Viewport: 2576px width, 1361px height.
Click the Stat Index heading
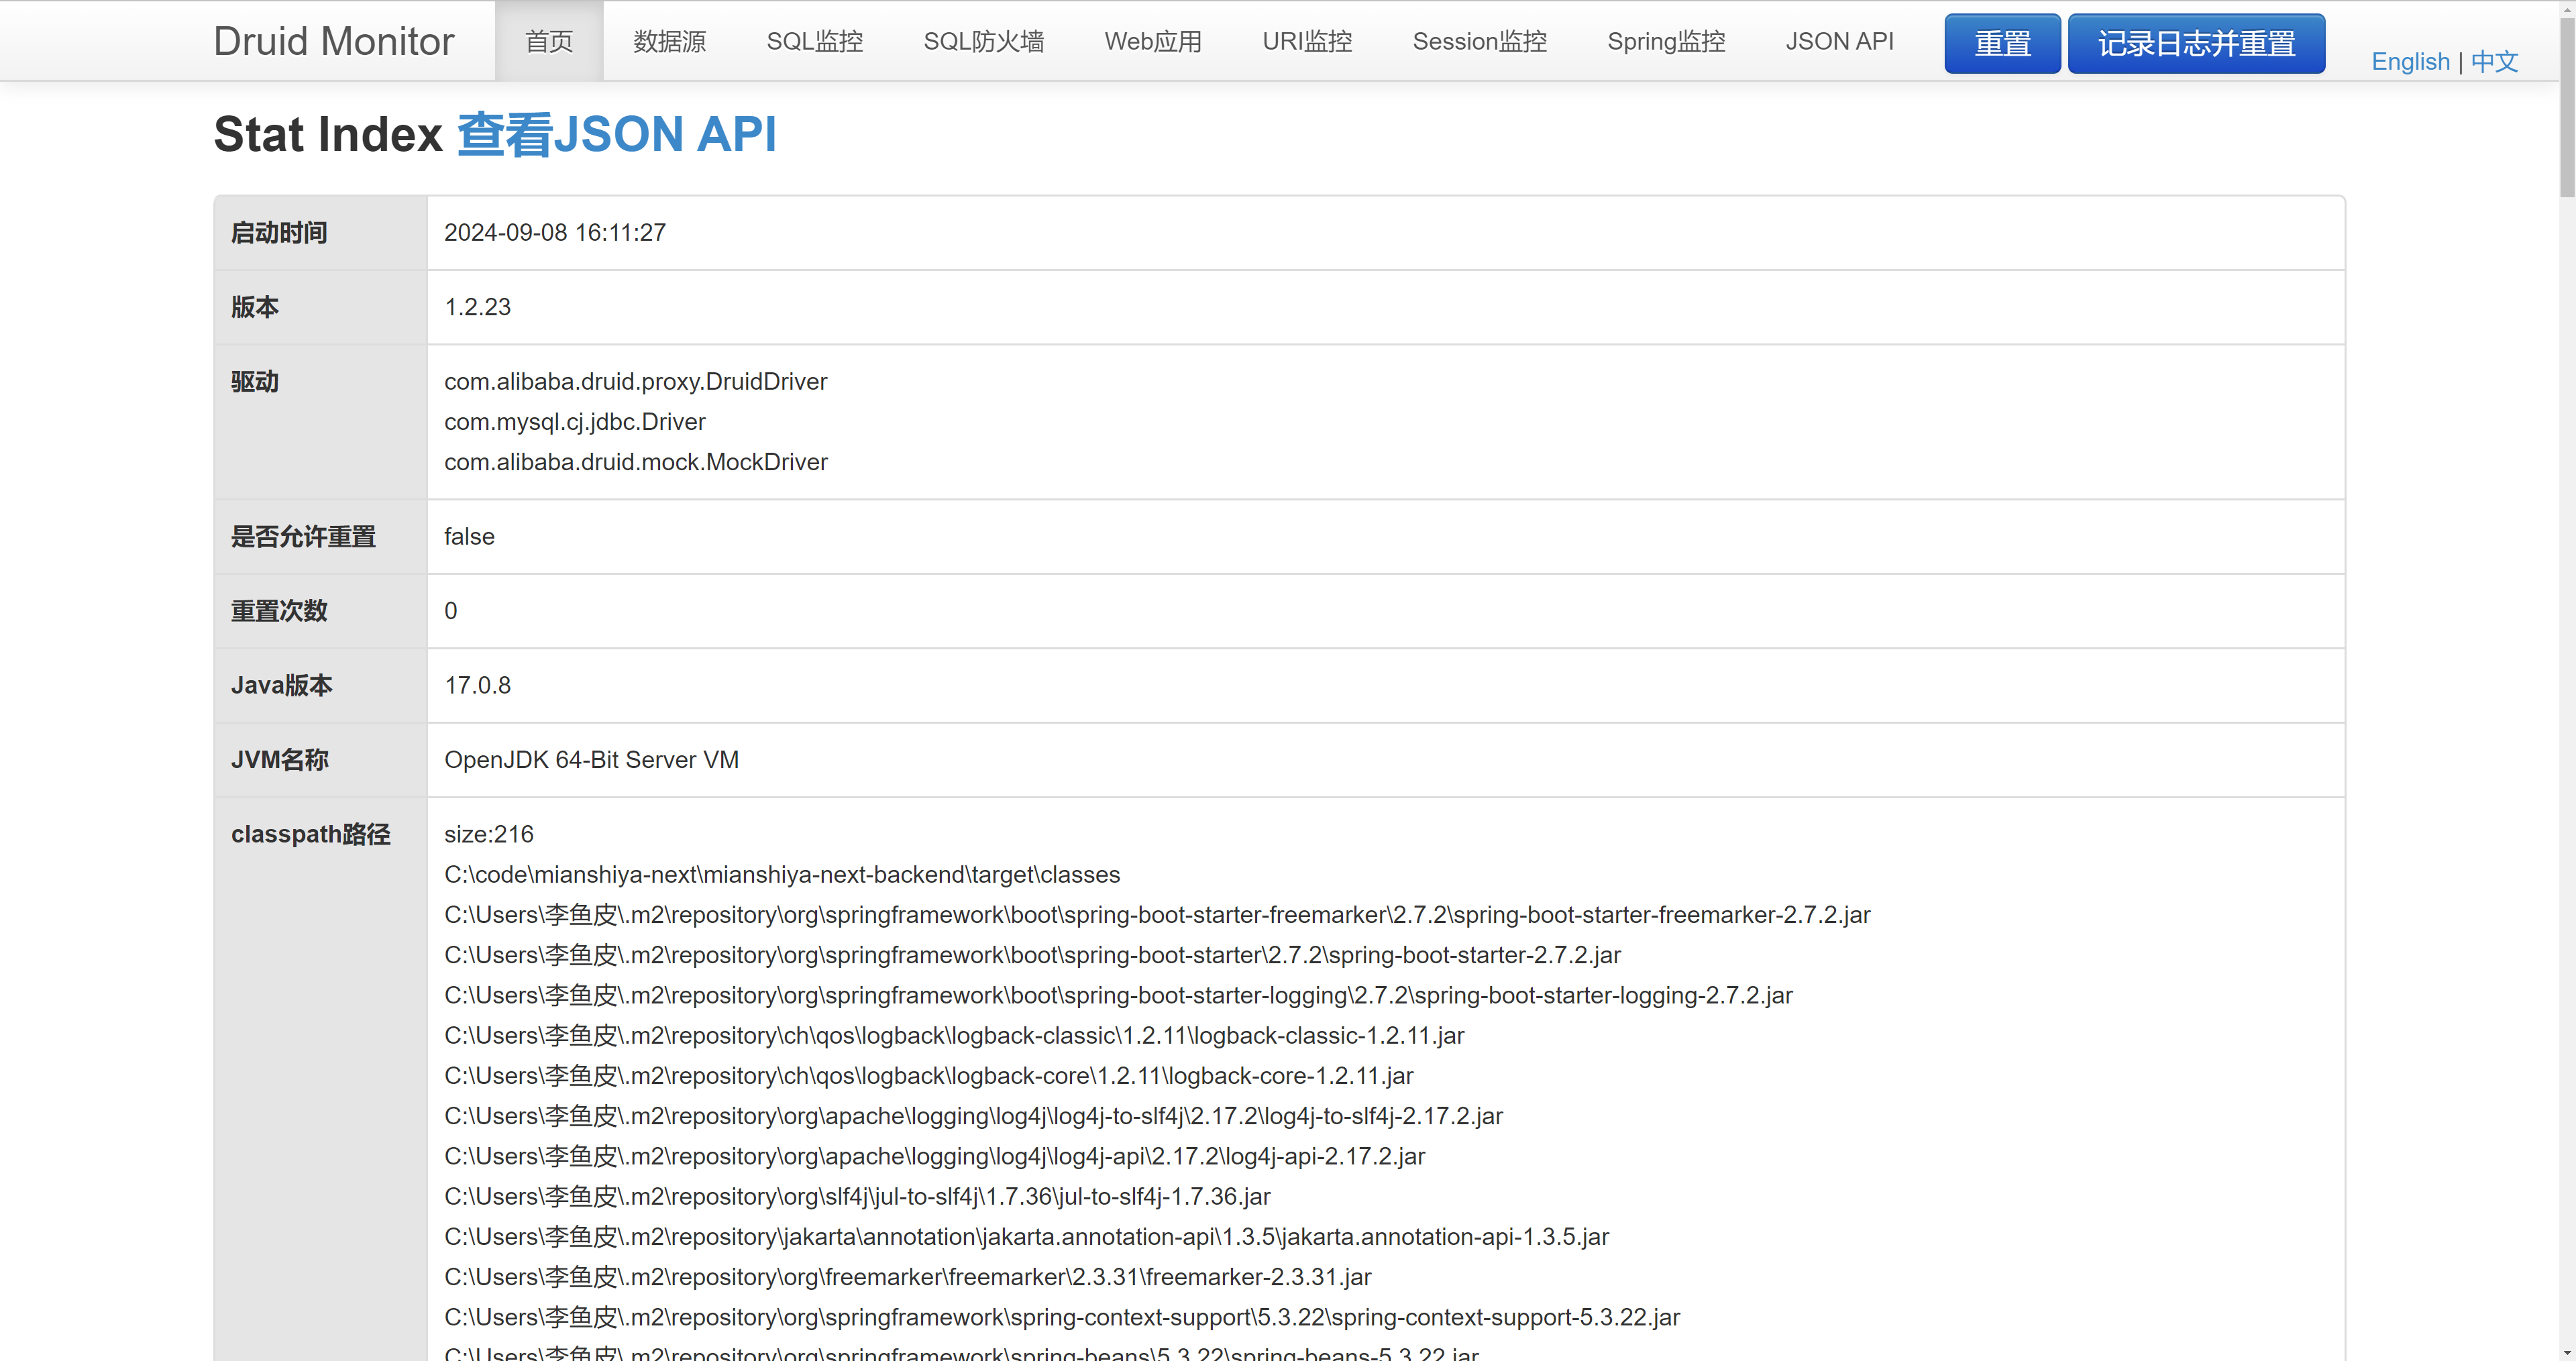point(328,134)
